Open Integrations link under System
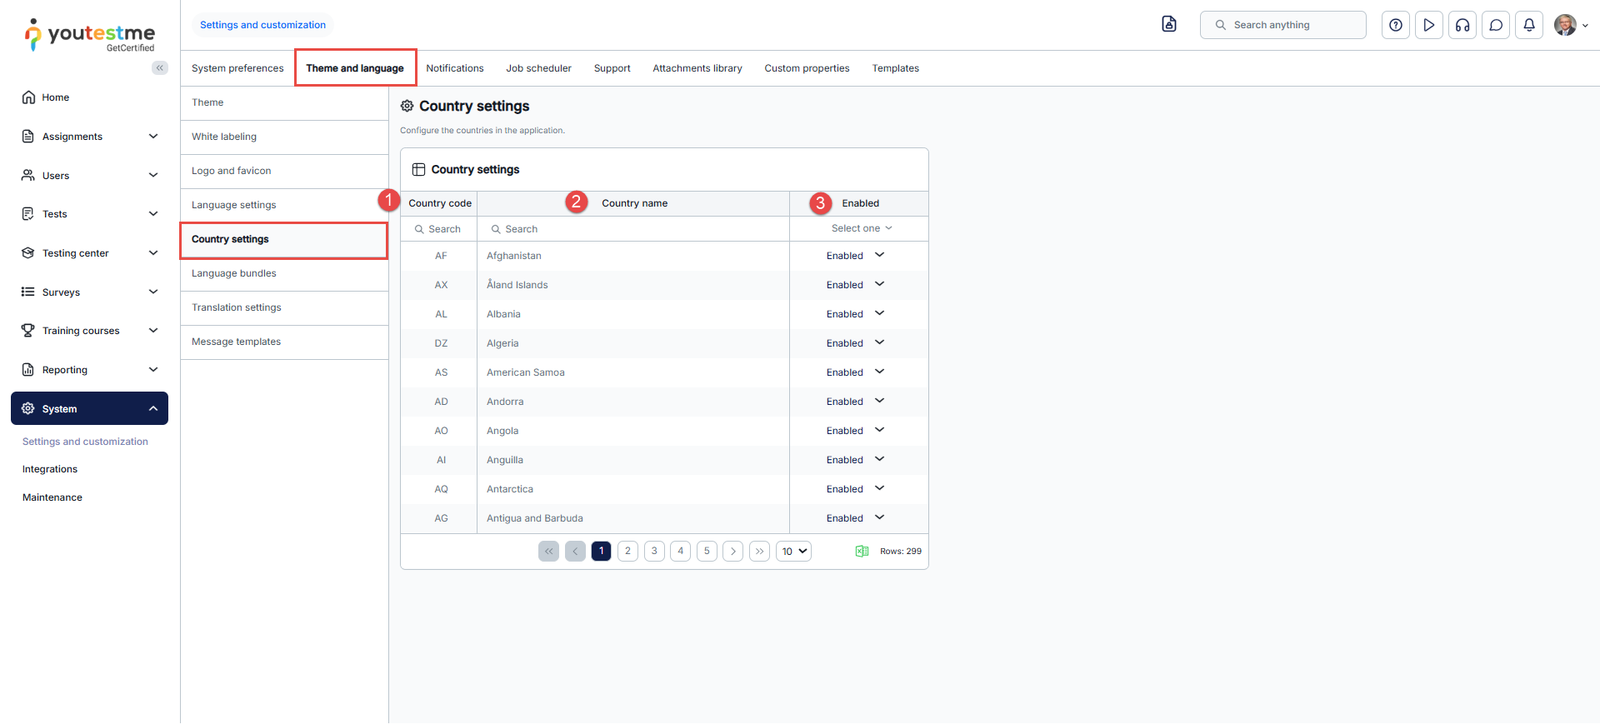1600x724 pixels. (x=50, y=469)
